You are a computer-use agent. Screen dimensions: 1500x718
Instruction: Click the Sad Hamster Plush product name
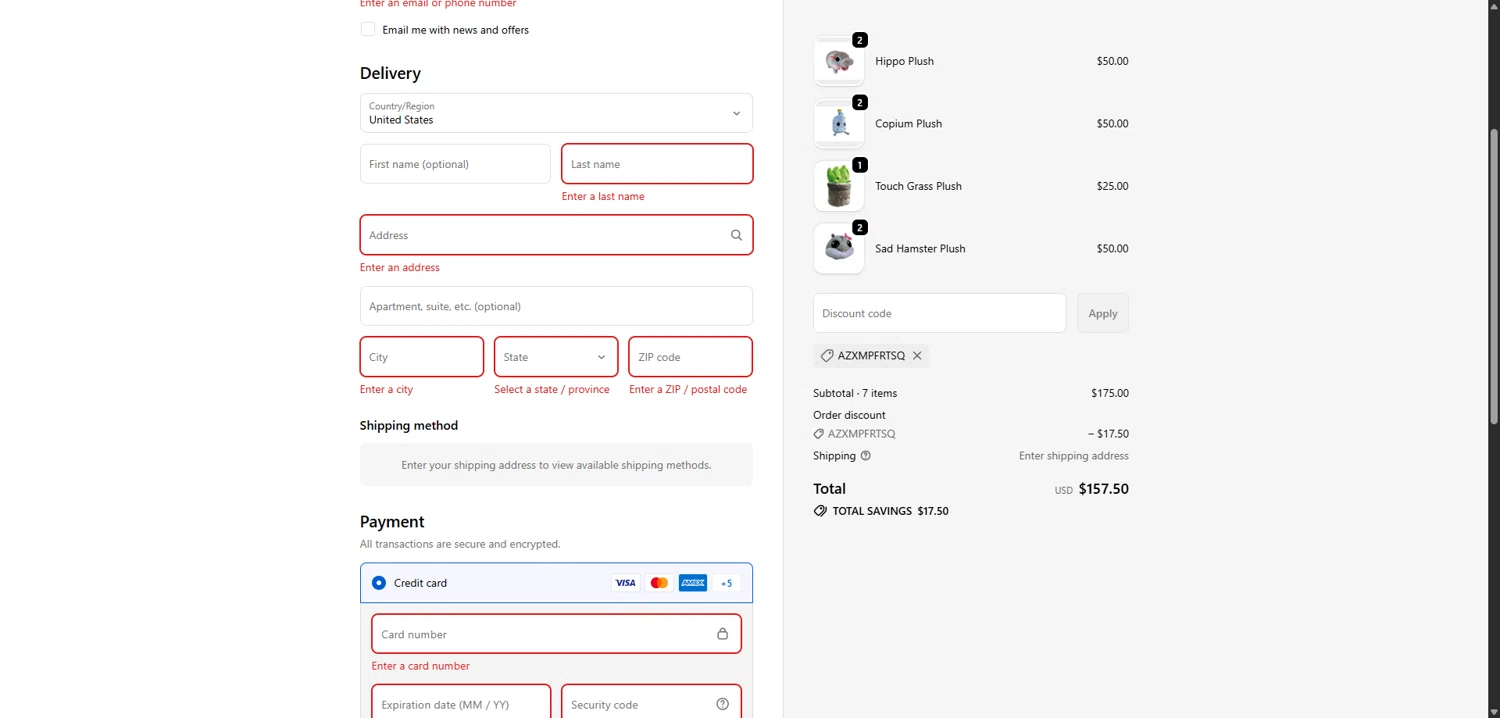[920, 249]
